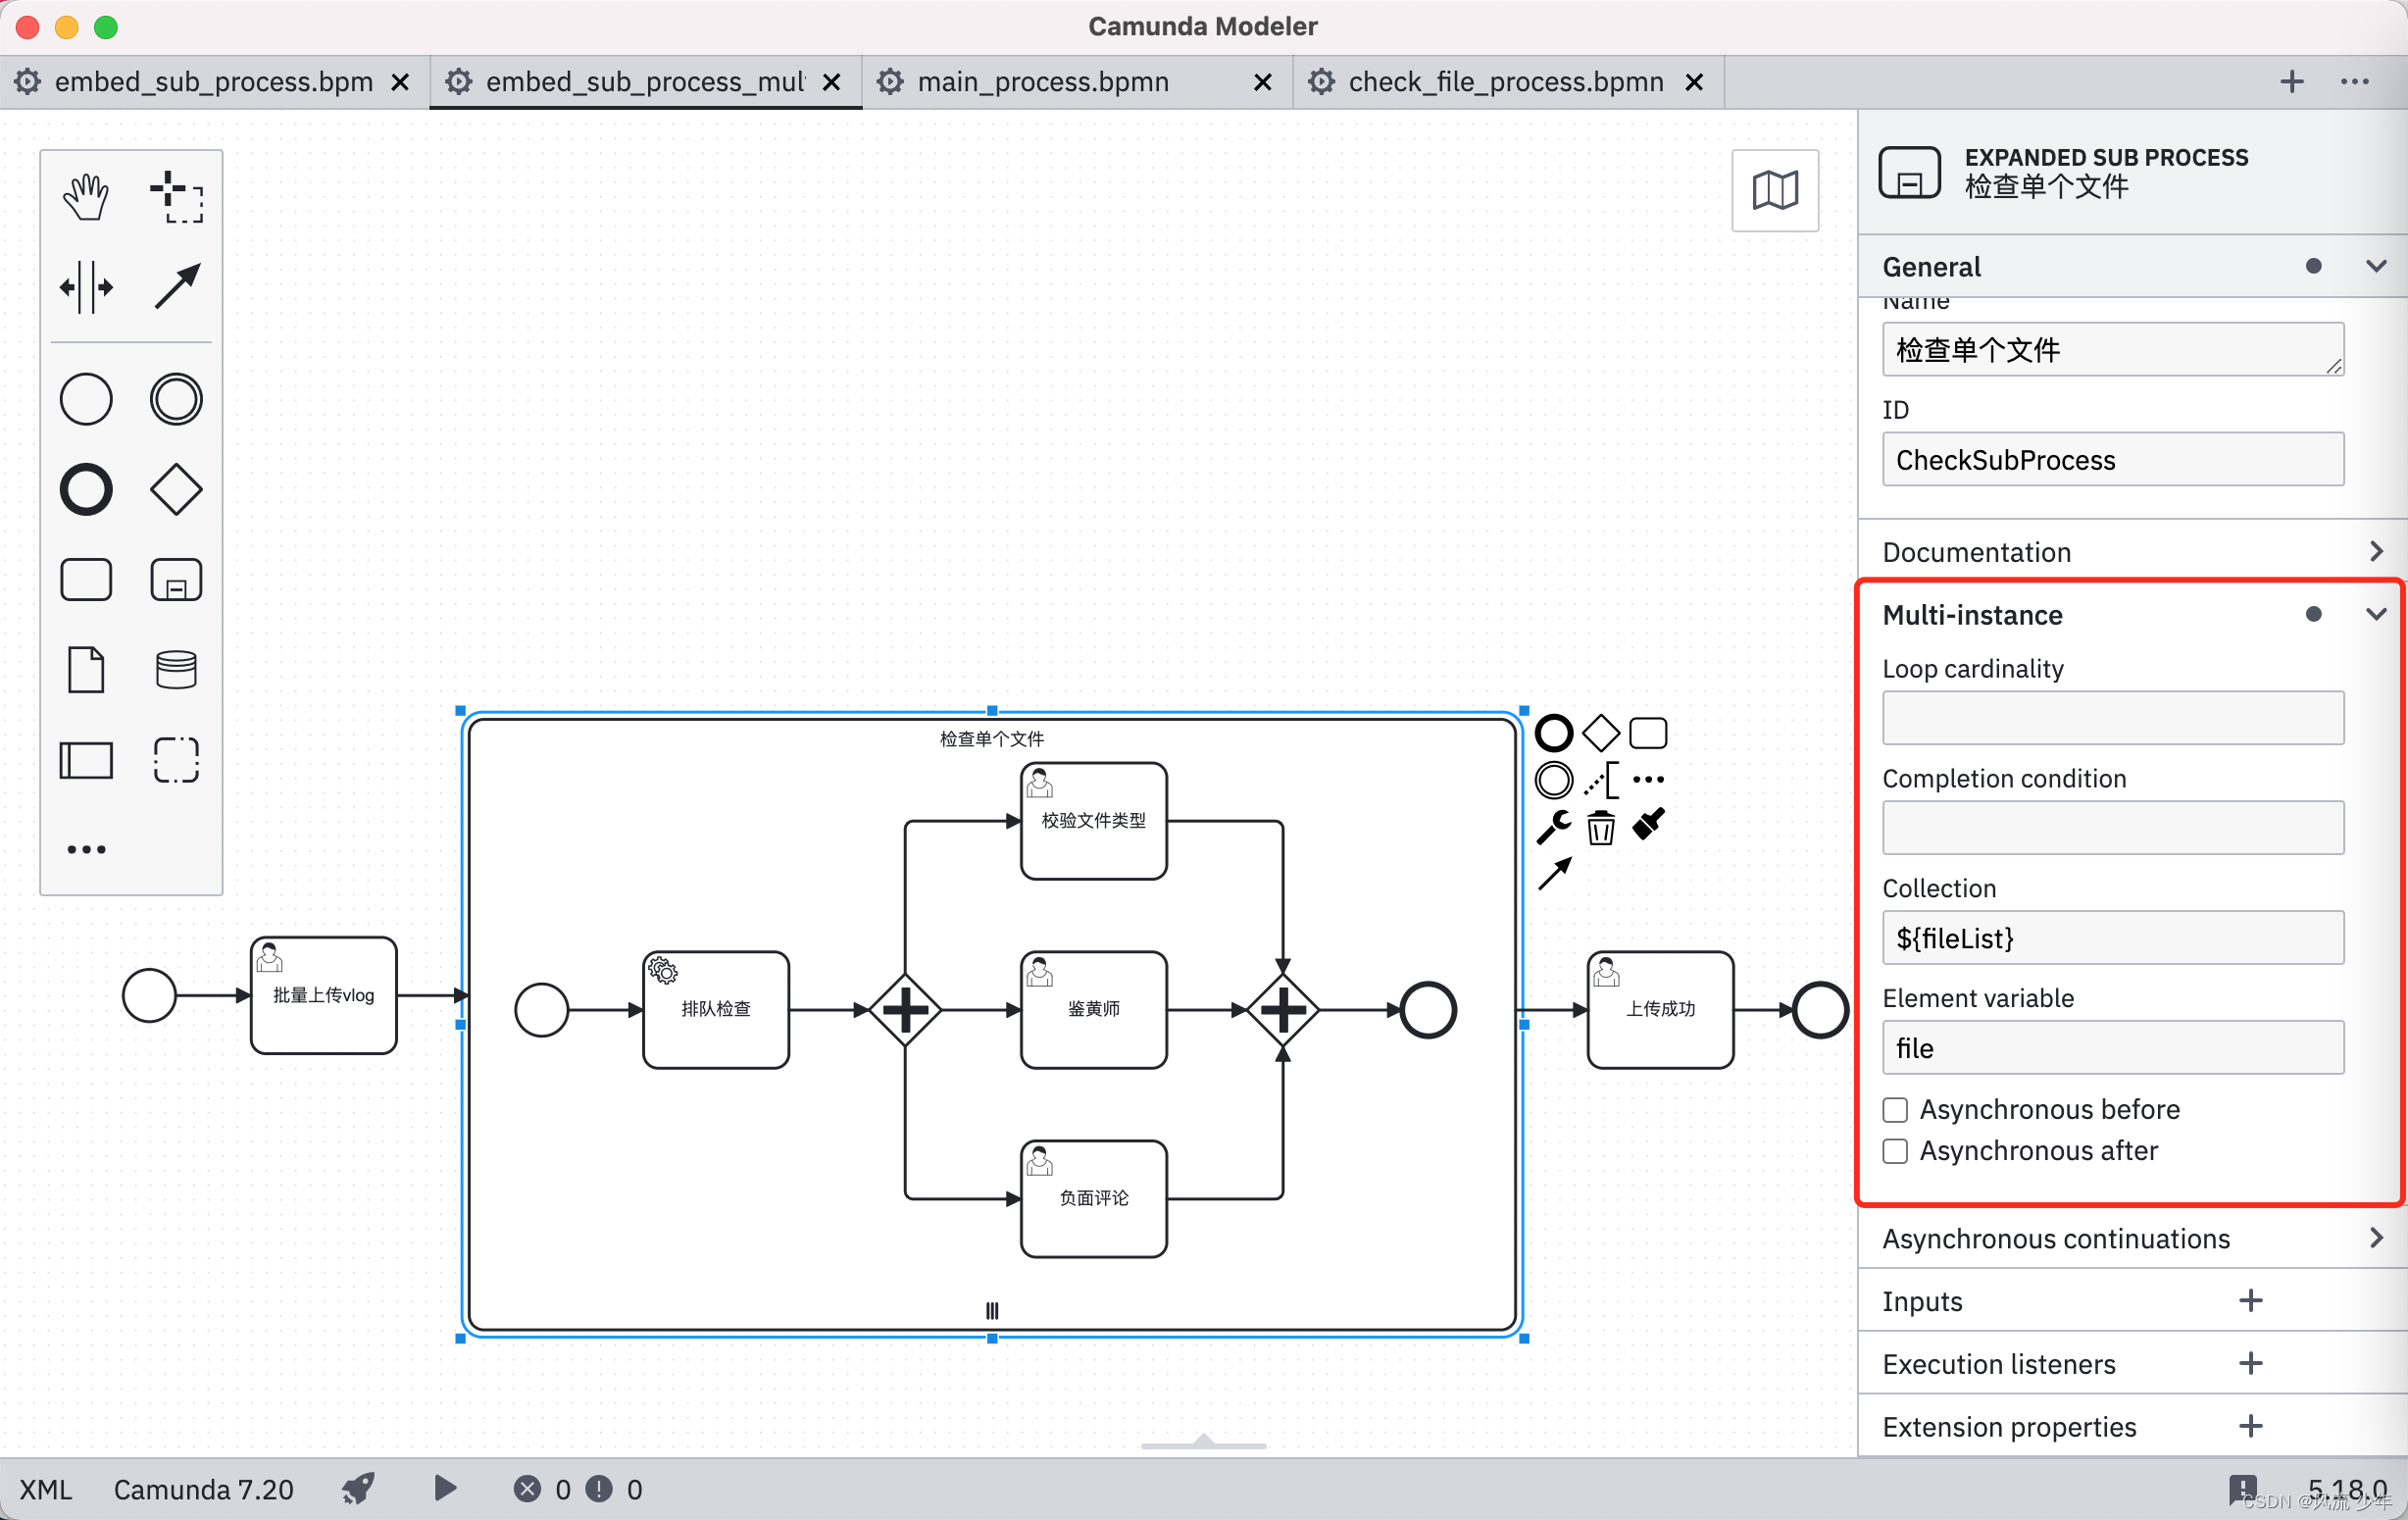Create a data store reference from the palette

coord(176,669)
